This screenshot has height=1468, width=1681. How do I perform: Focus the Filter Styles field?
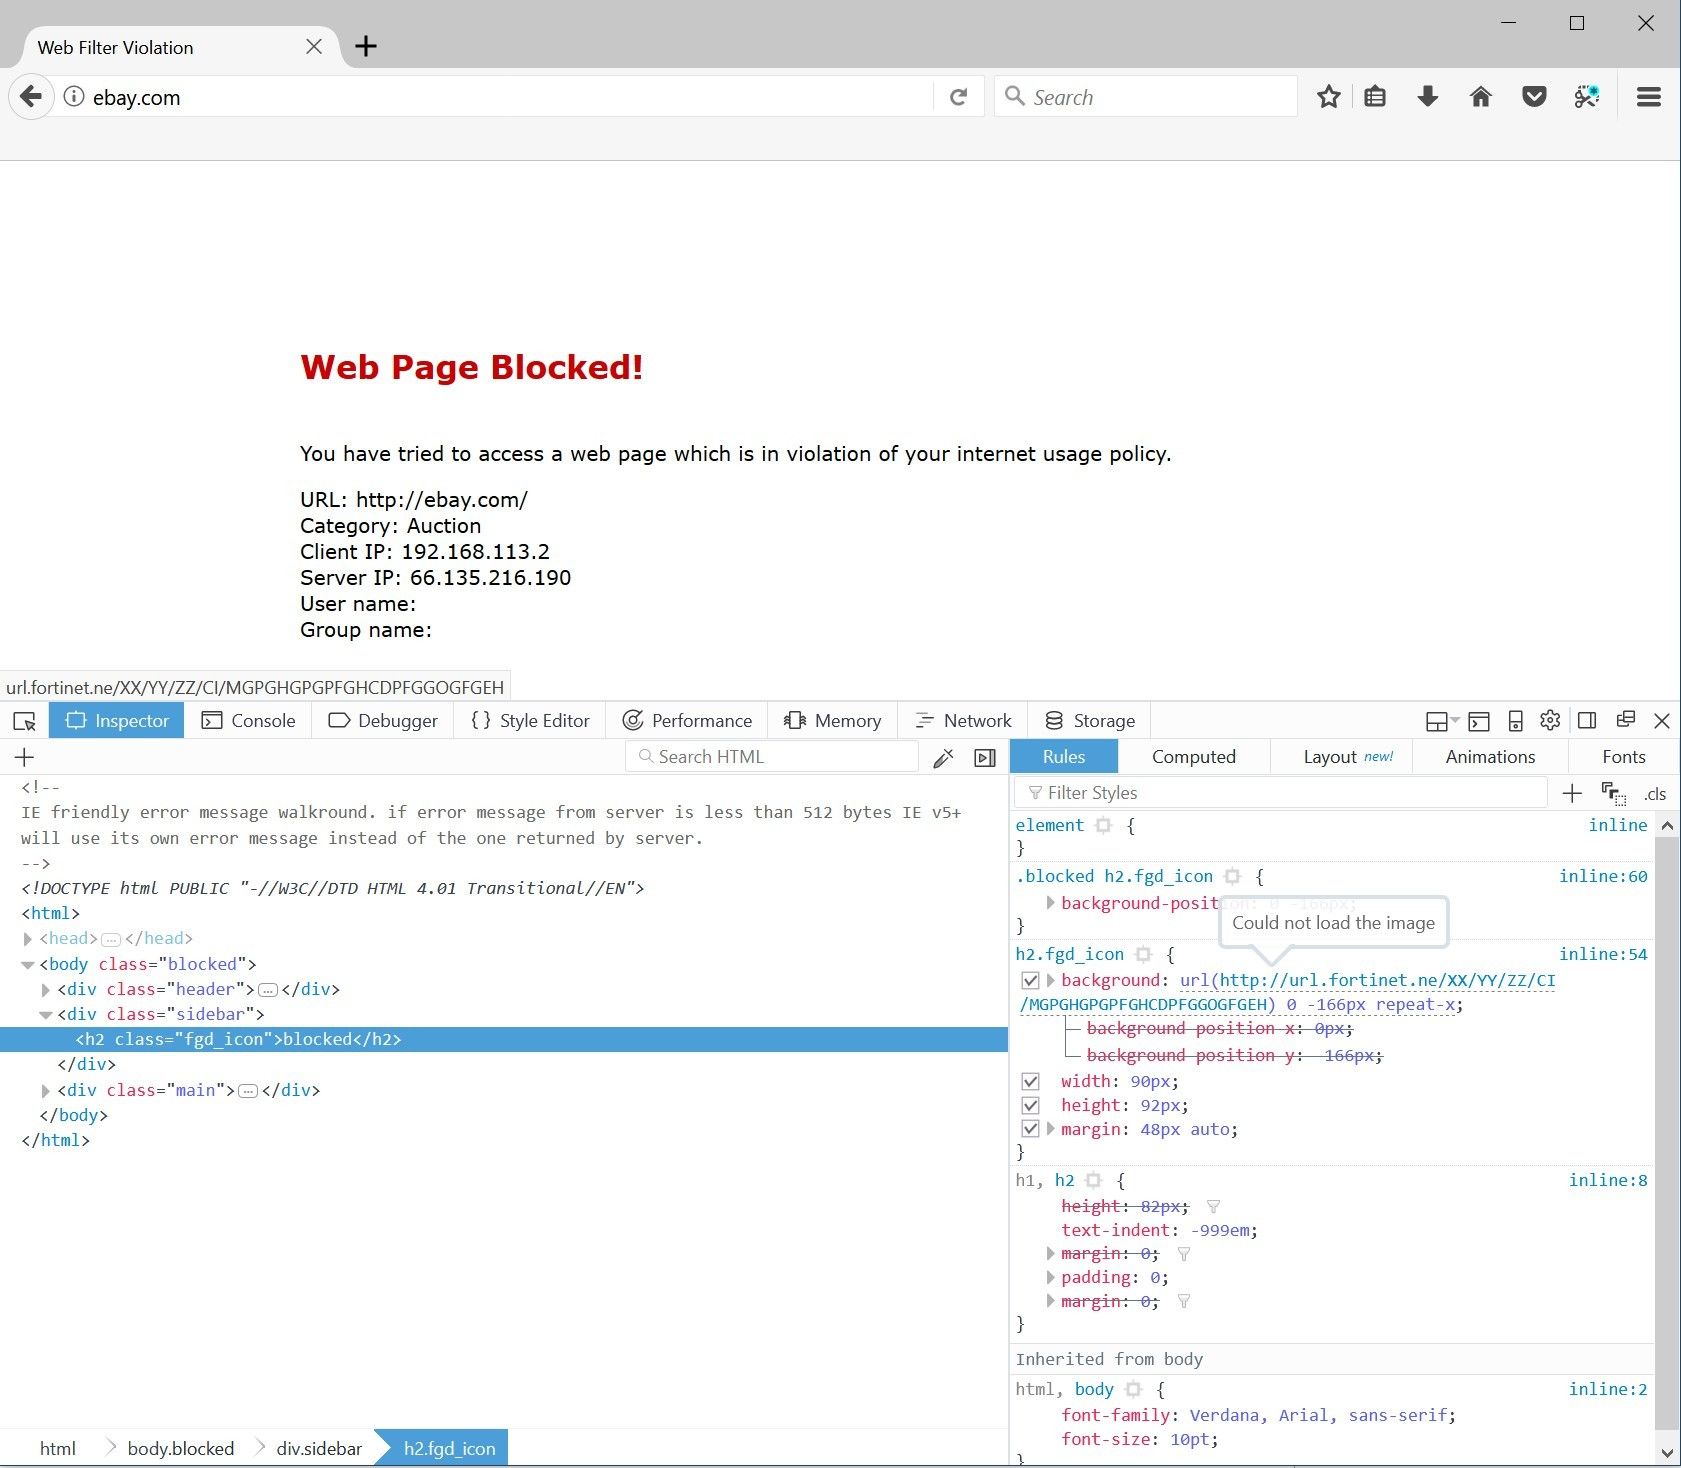click(1282, 793)
